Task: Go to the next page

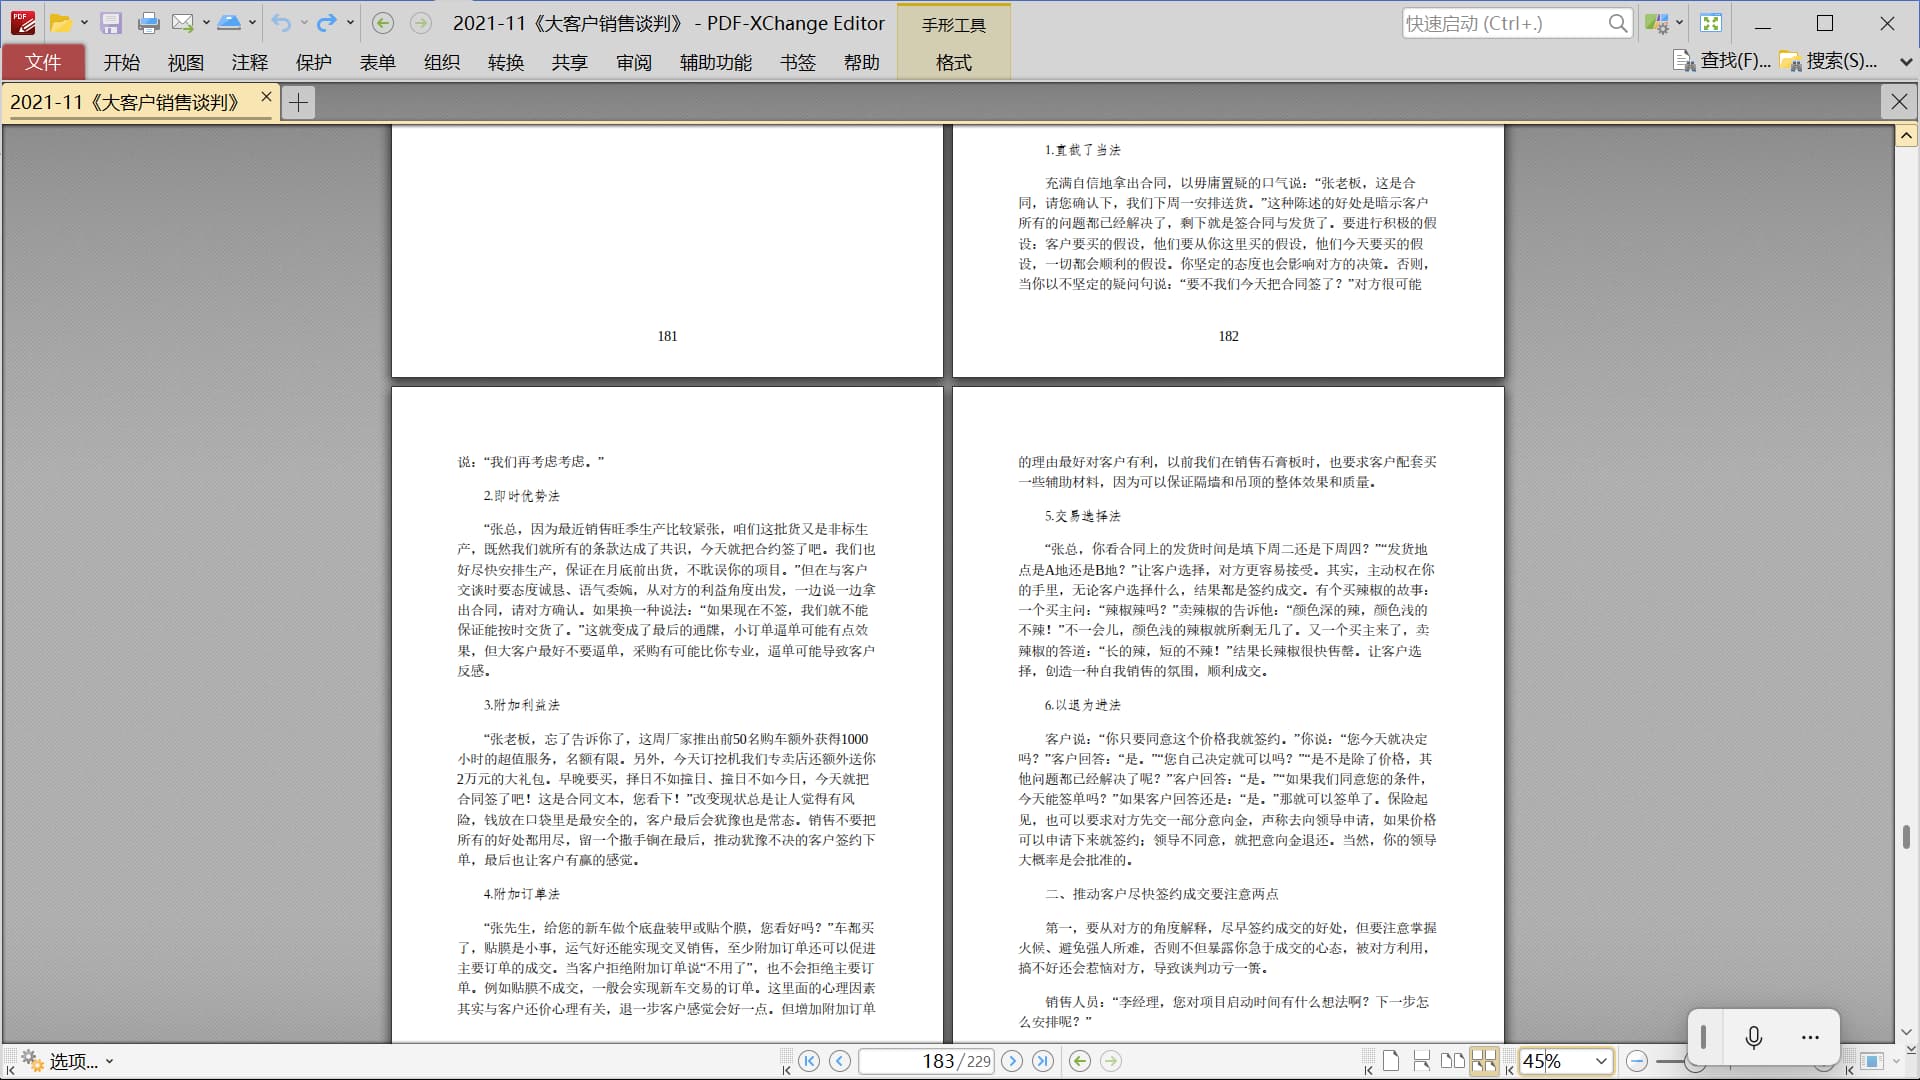Action: 1012,1061
